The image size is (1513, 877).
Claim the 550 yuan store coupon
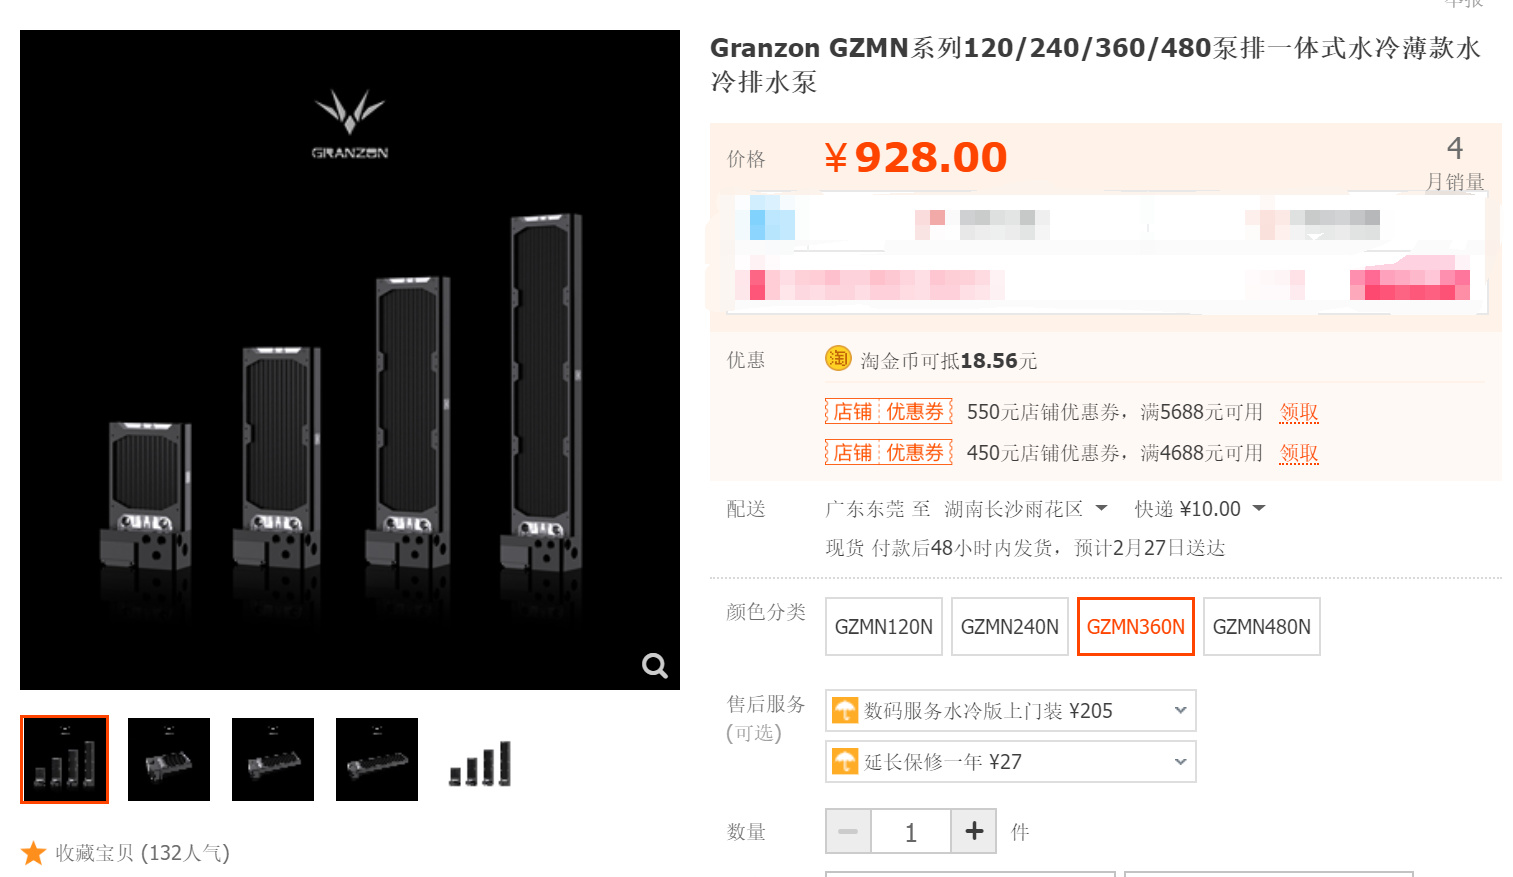pos(1299,412)
